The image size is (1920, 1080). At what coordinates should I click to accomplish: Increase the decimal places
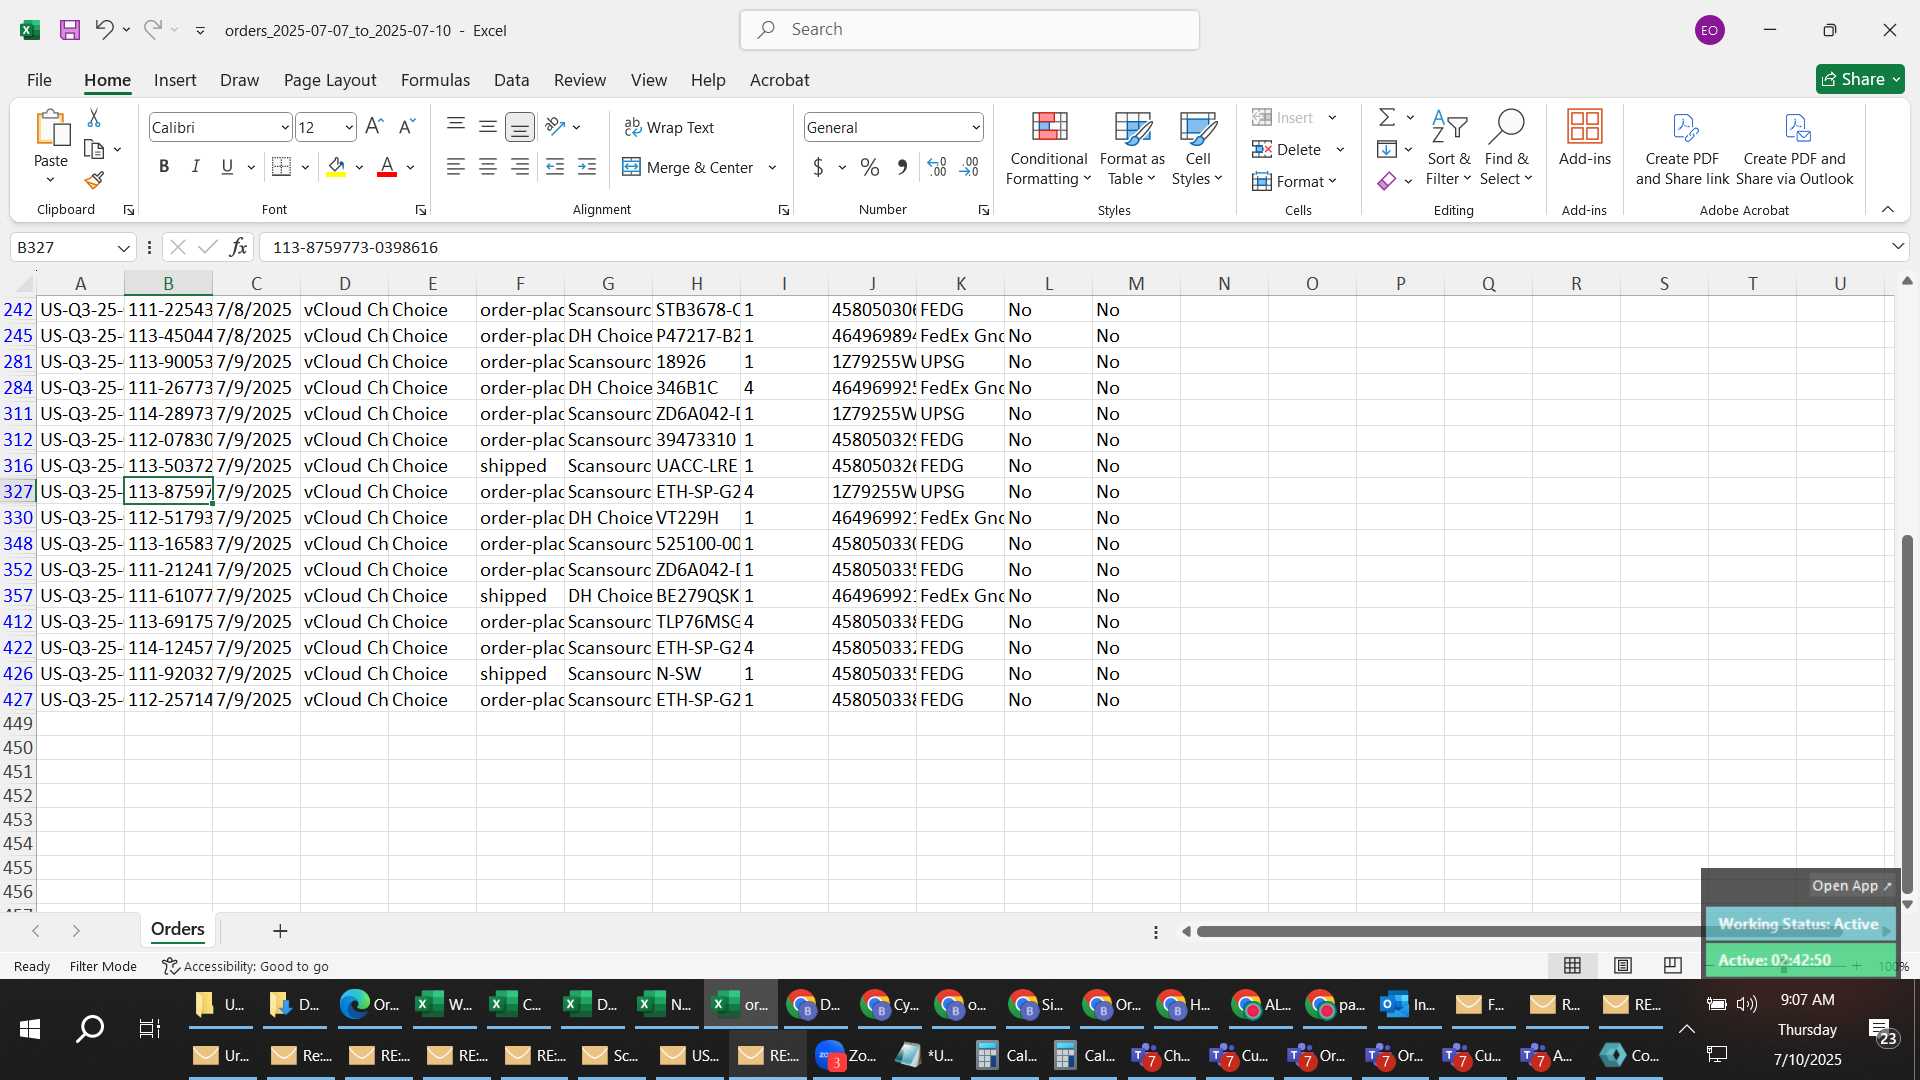[x=937, y=167]
